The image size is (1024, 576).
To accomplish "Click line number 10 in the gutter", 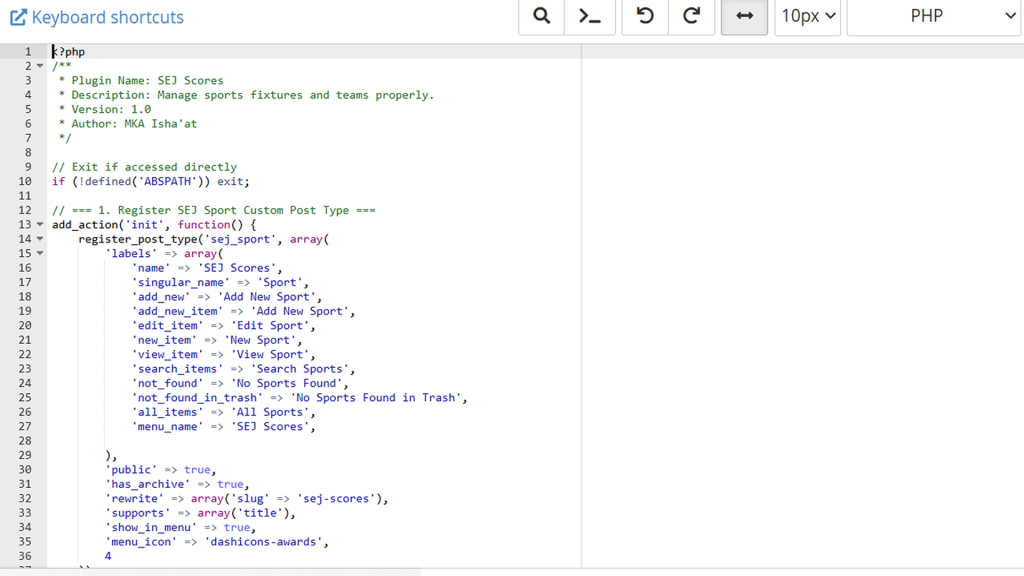I will 25,181.
